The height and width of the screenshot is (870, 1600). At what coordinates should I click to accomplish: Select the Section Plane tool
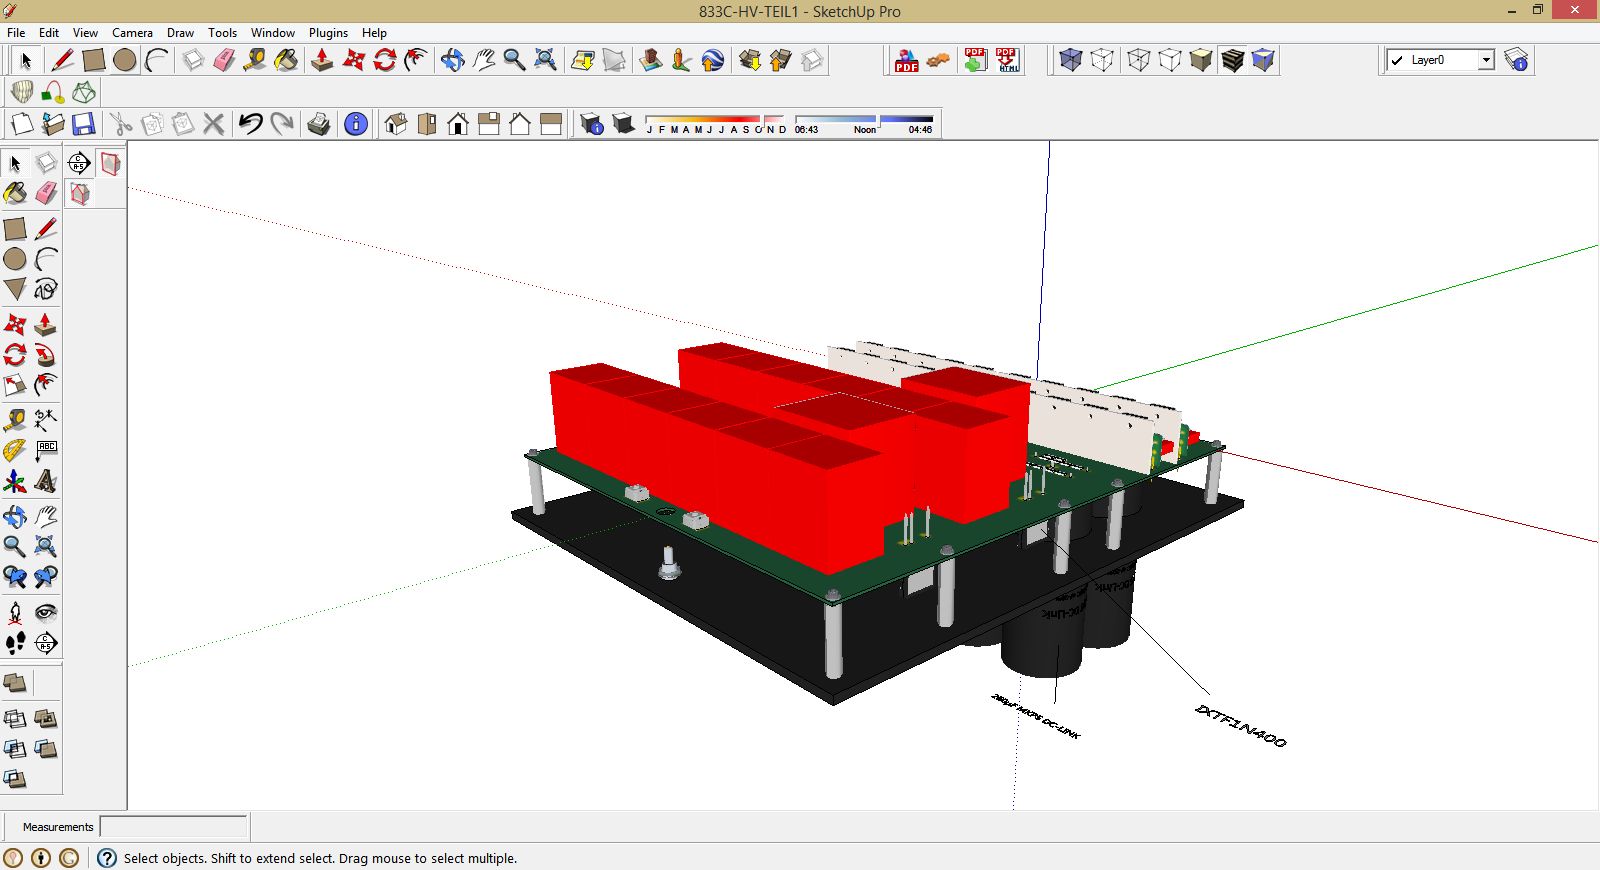click(79, 163)
